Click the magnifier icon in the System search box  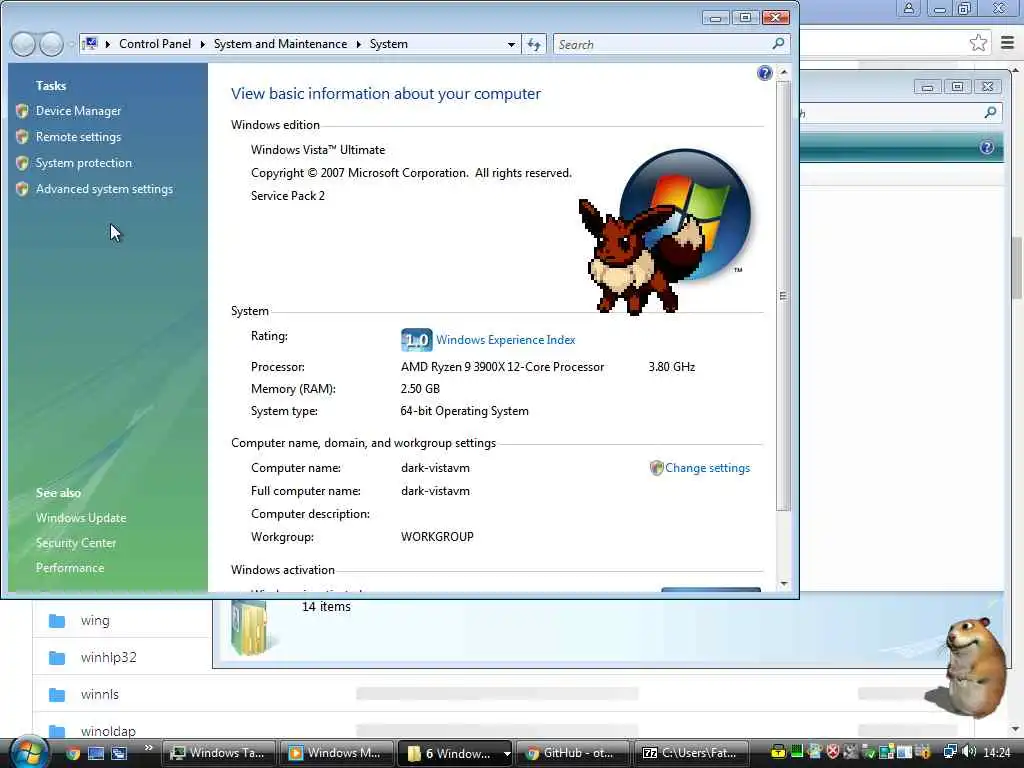click(778, 44)
